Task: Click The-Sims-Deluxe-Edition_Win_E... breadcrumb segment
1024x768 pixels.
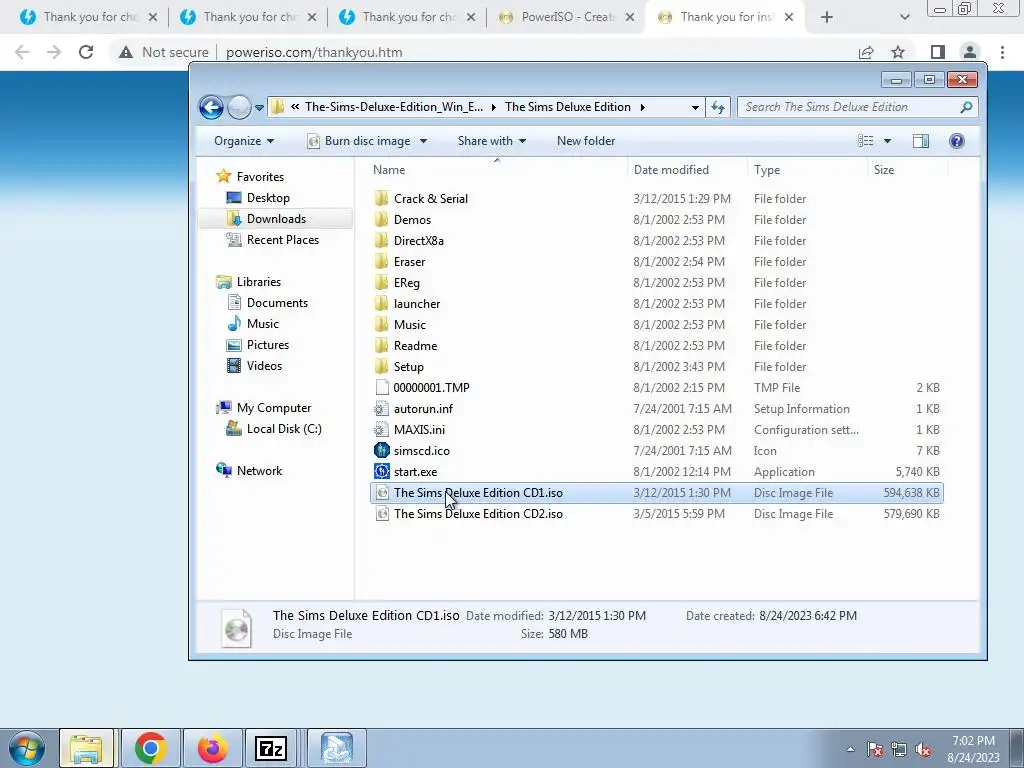Action: point(394,107)
